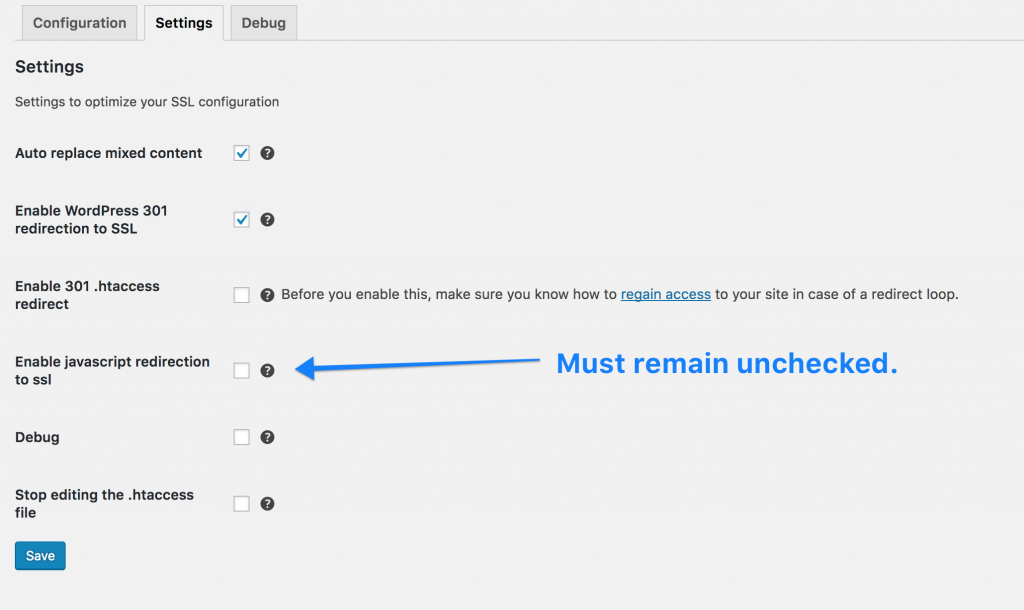Check Stop editing the .htaccess file
The width and height of the screenshot is (1024, 610).
click(241, 503)
